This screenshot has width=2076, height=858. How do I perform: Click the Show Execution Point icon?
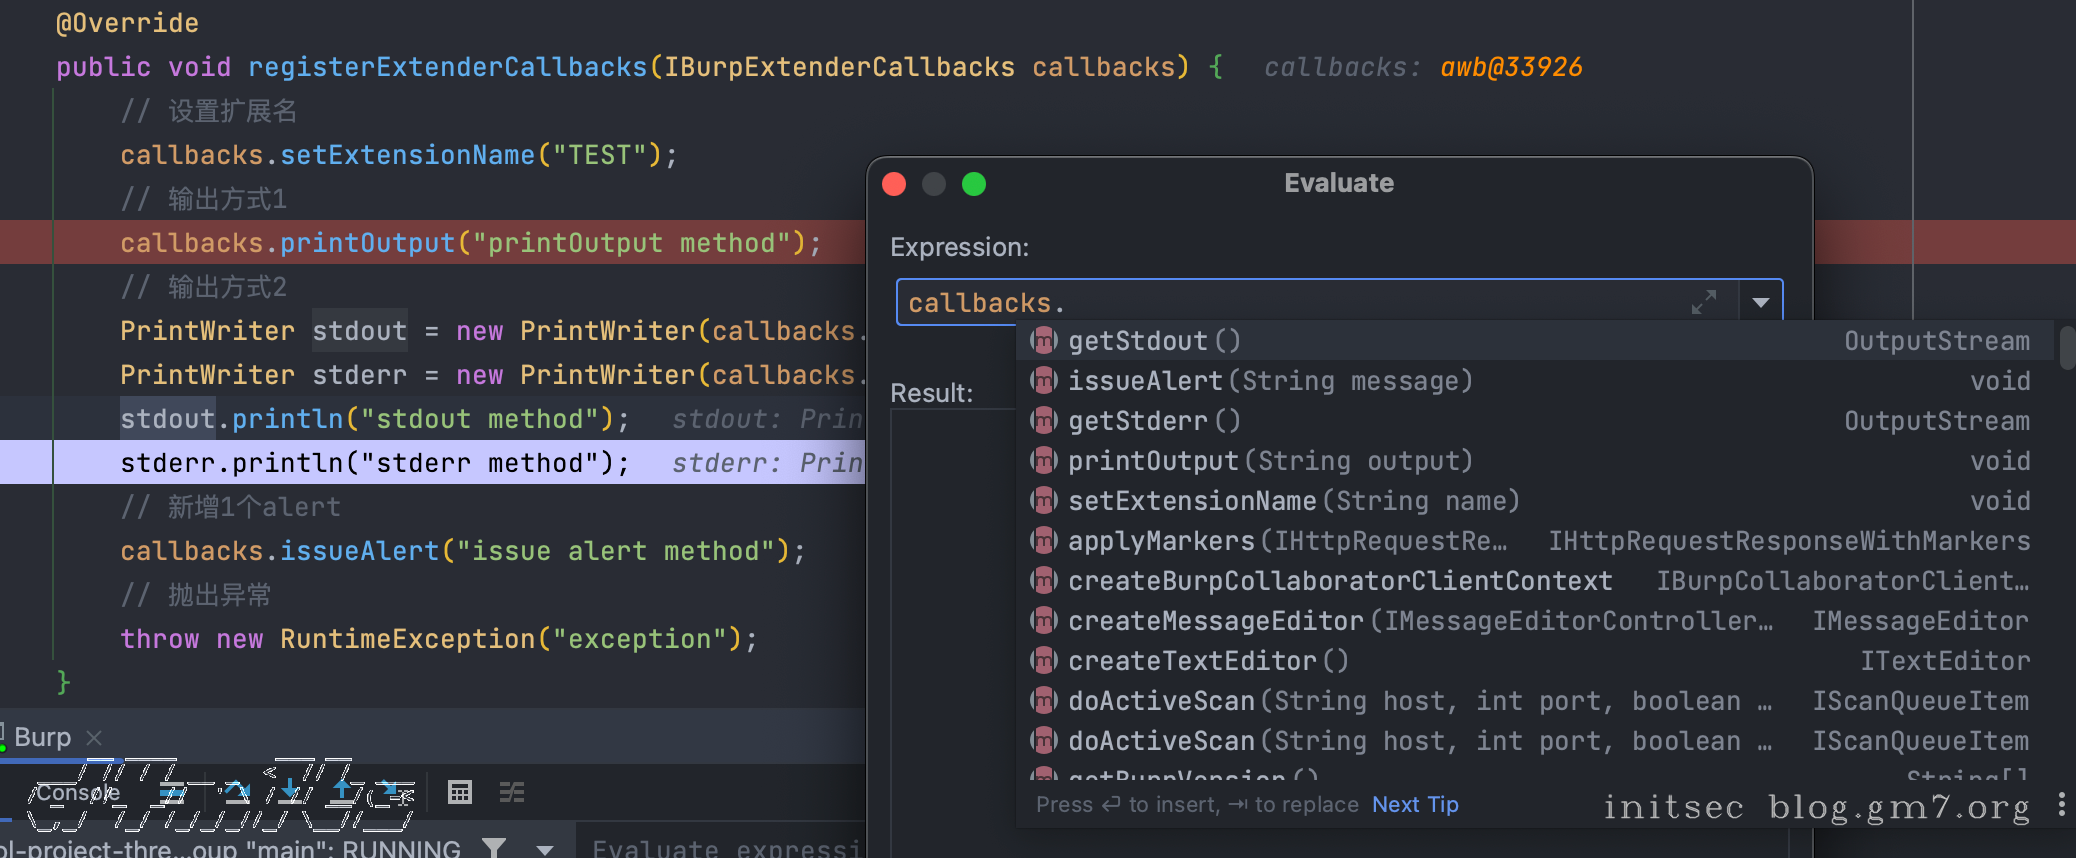172,793
